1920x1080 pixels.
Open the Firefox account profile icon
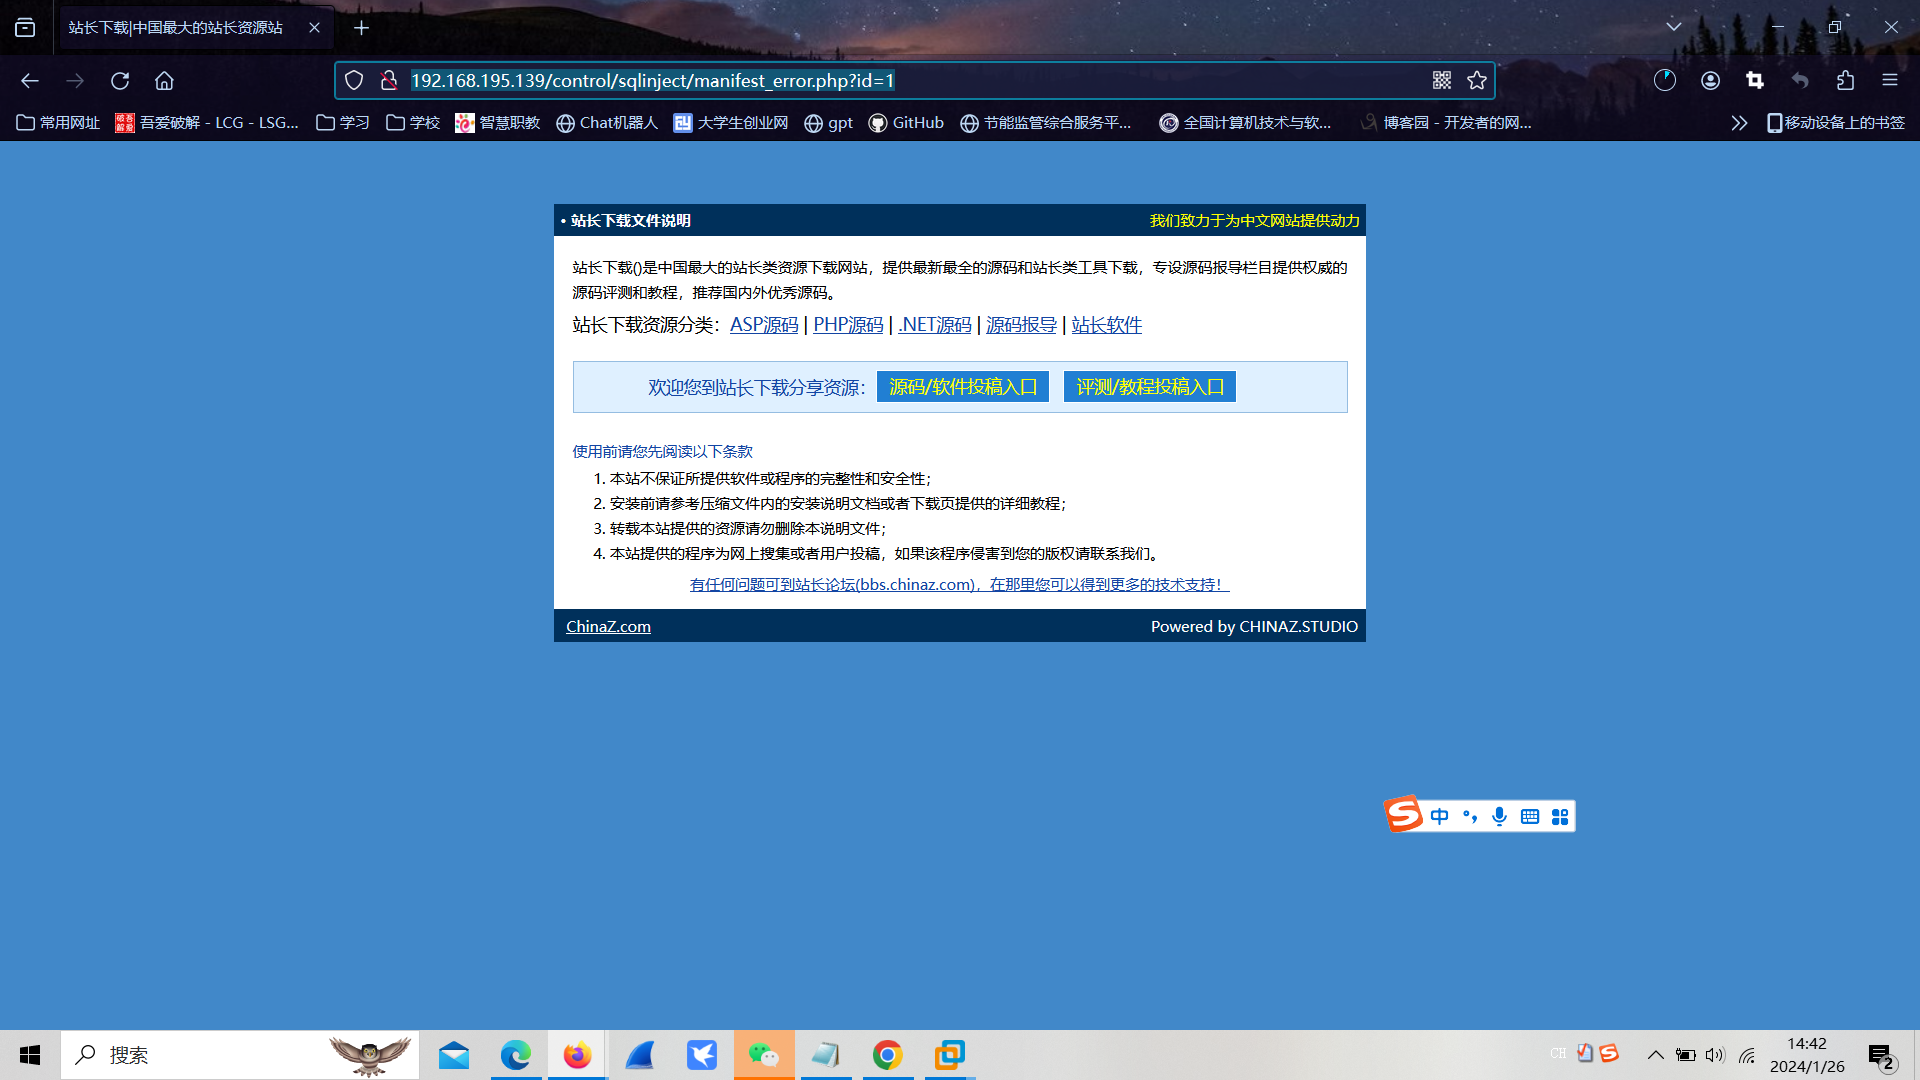[x=1710, y=81]
